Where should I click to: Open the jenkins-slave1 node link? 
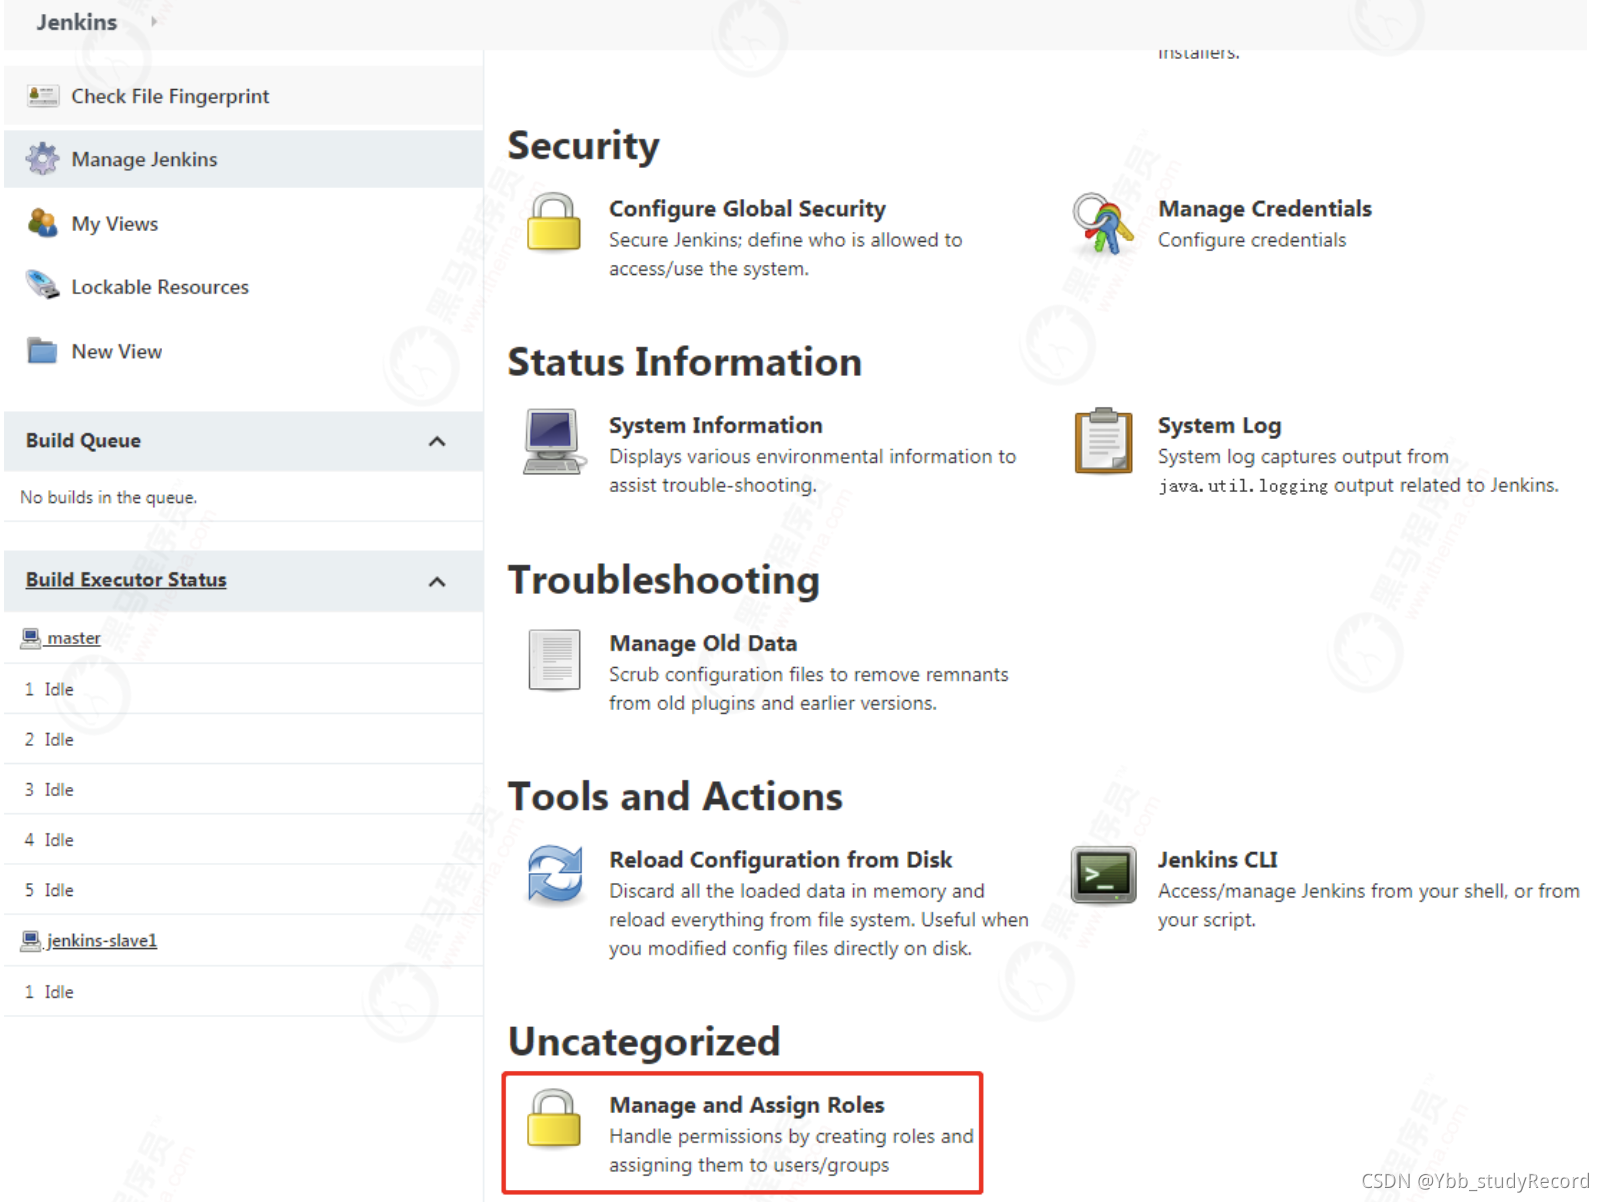point(102,941)
